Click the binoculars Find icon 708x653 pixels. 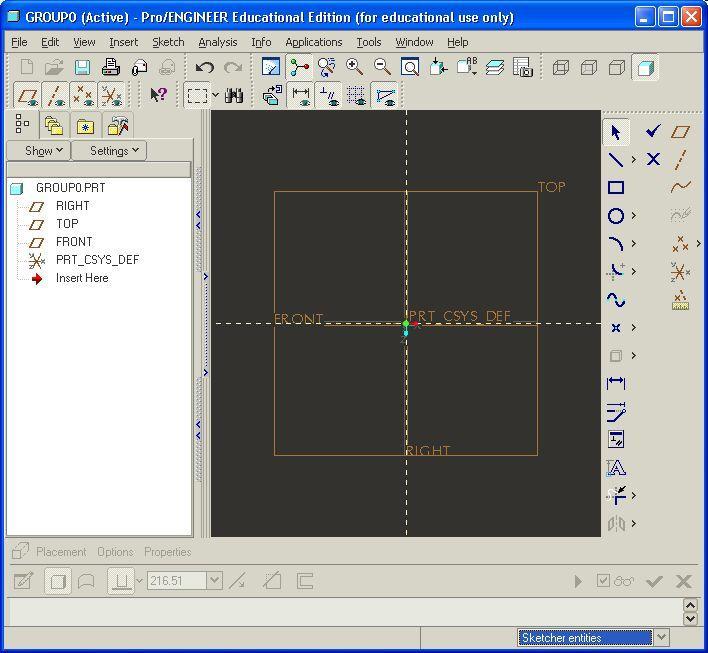pos(234,95)
